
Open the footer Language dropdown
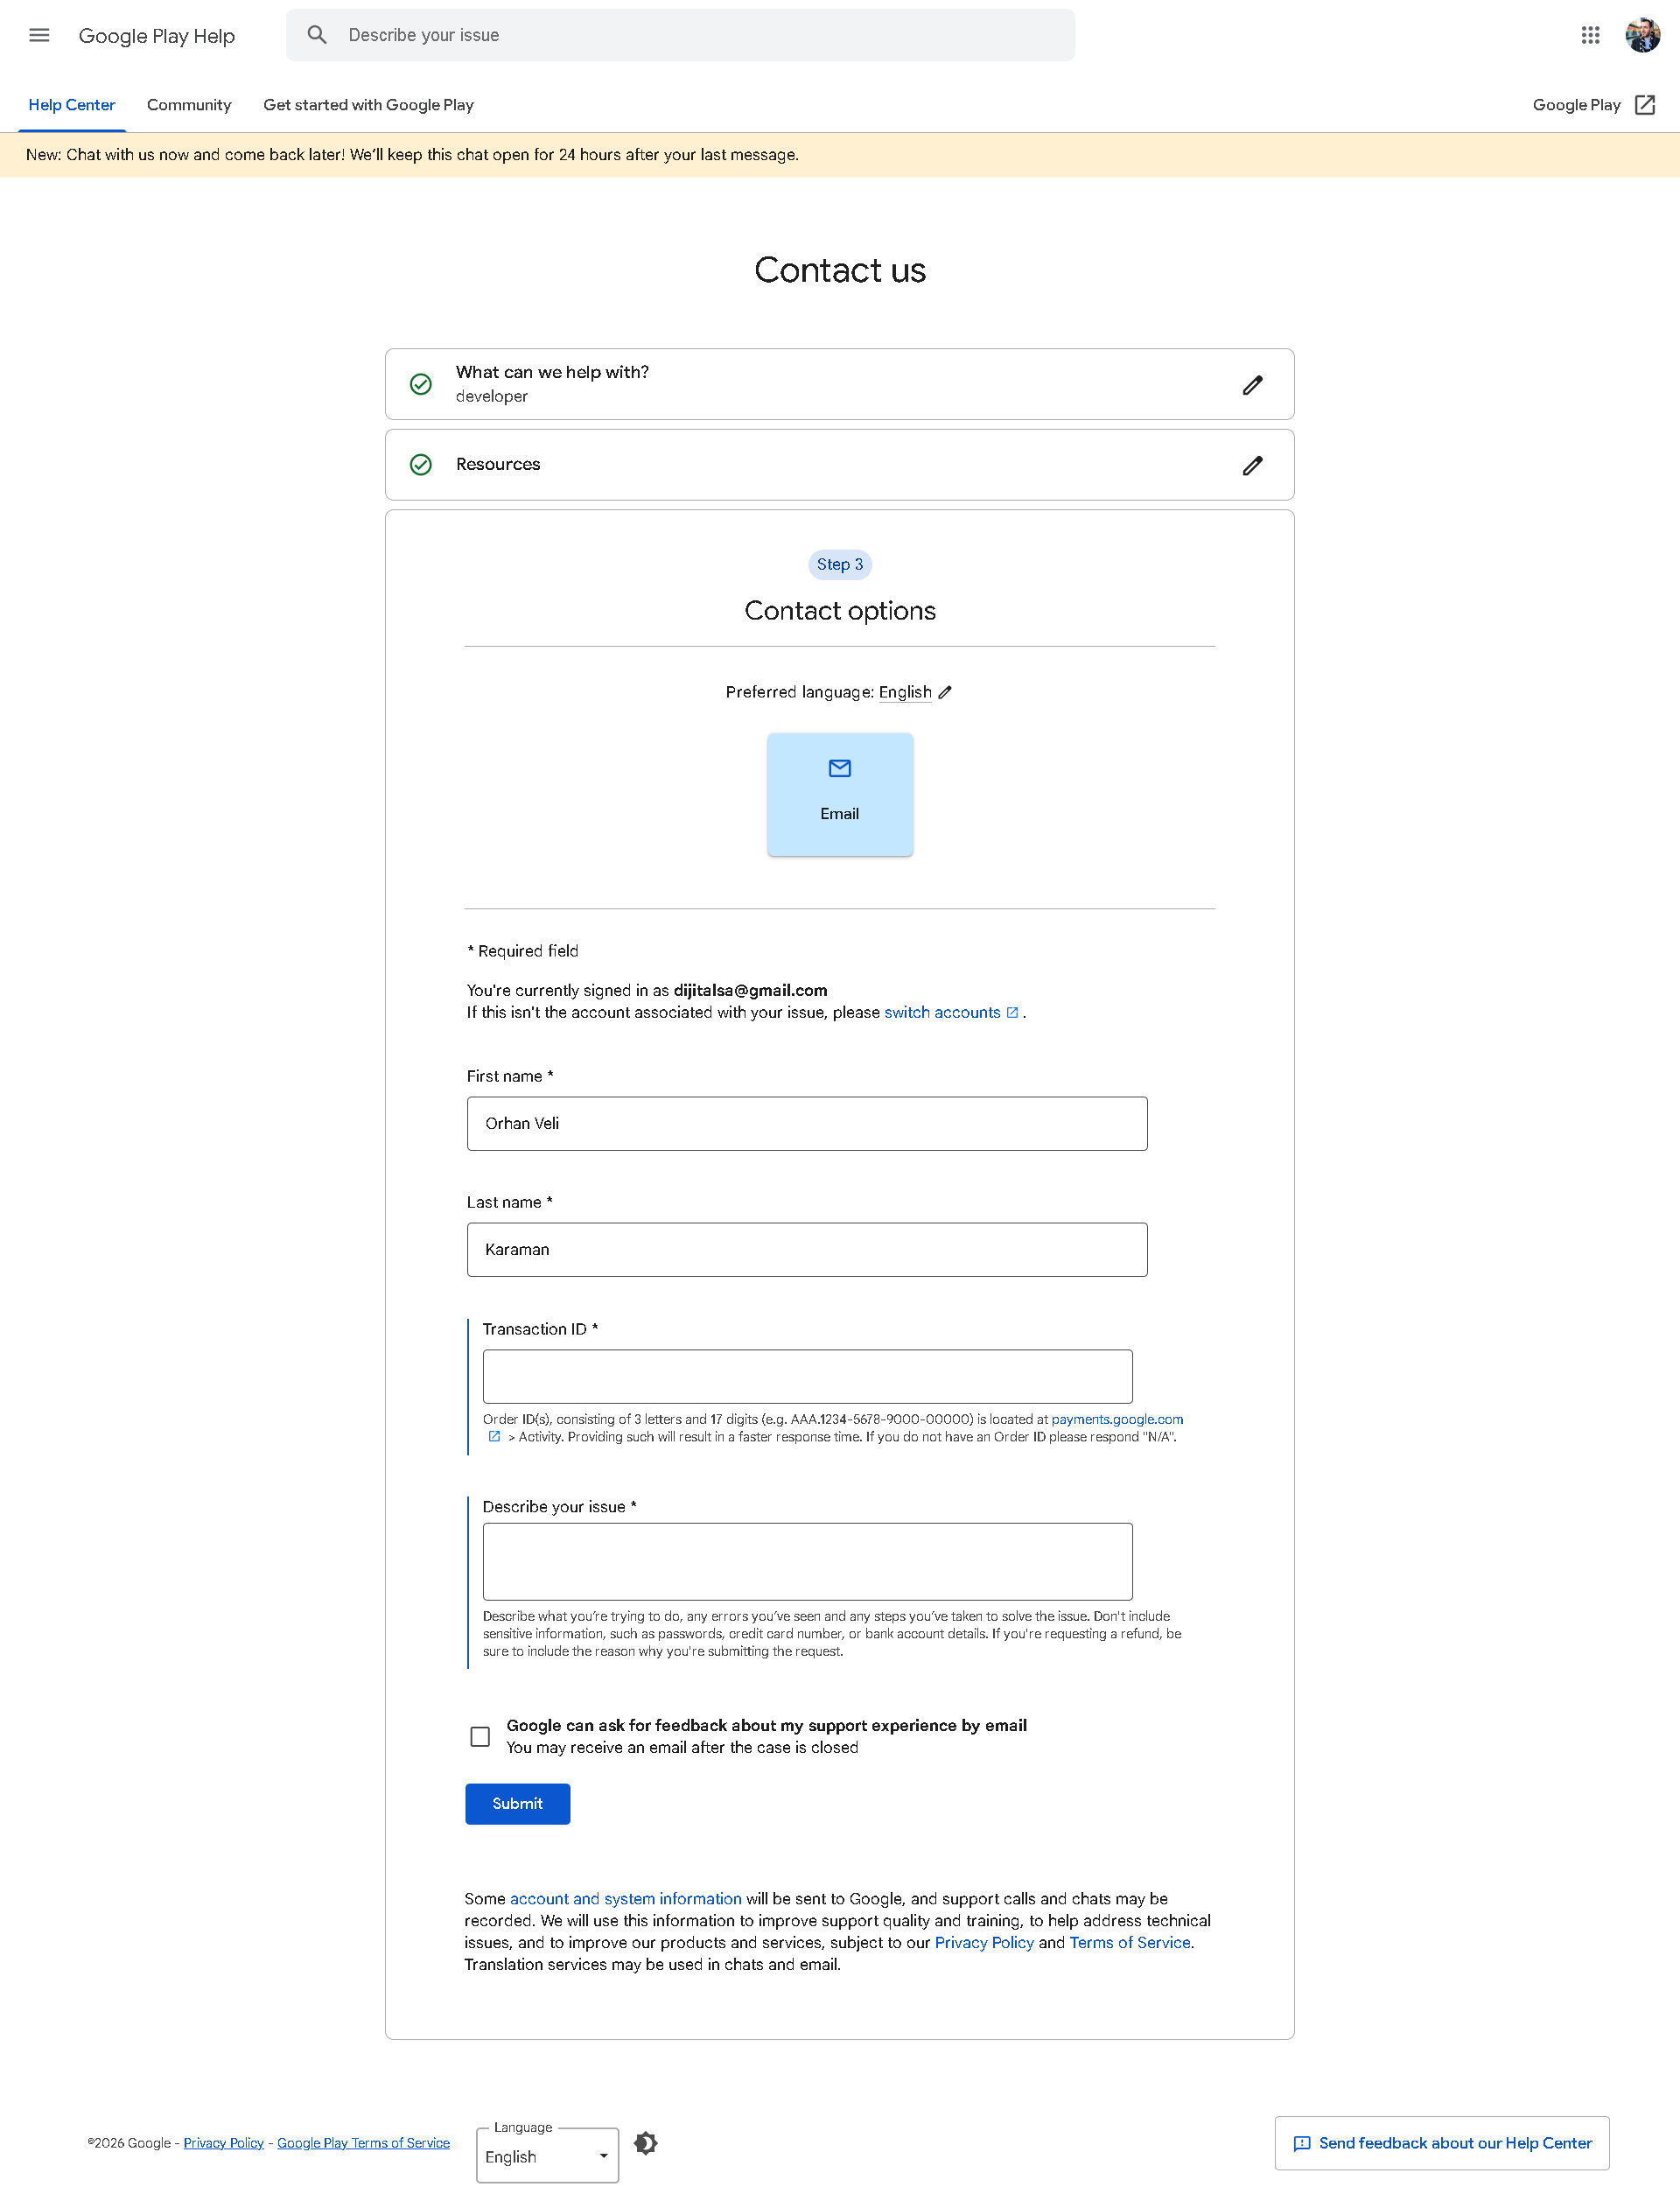point(547,2156)
